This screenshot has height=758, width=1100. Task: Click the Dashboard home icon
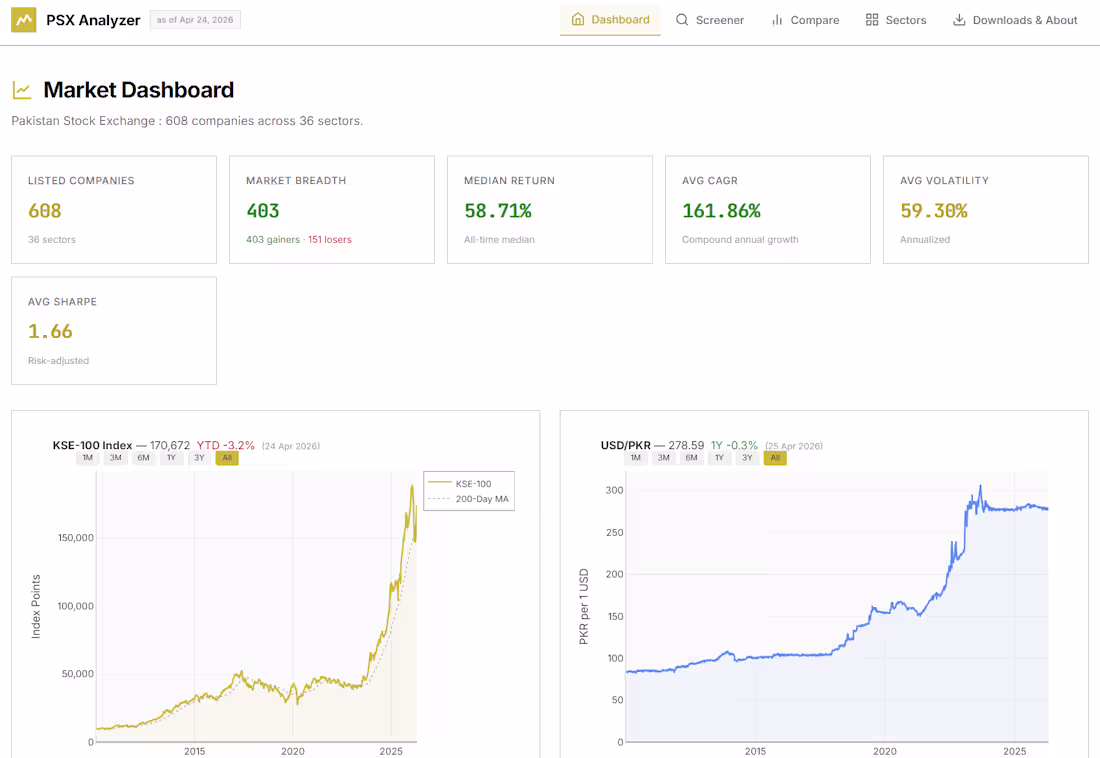[x=578, y=20]
